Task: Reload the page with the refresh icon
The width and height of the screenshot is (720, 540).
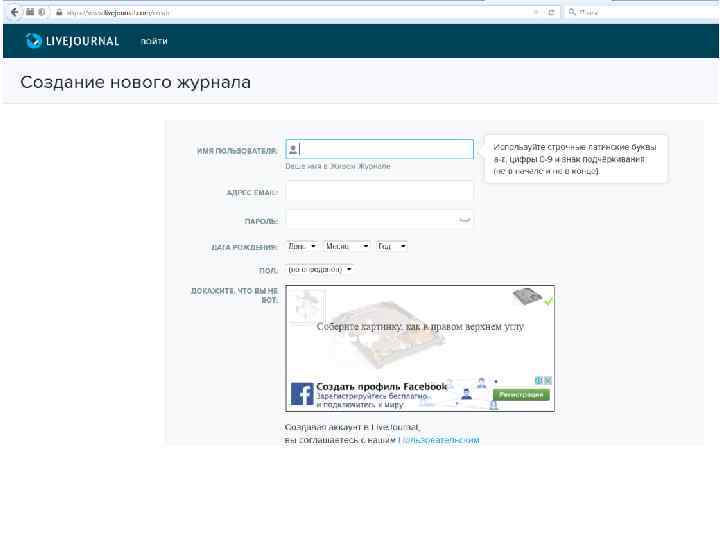Action: [551, 12]
